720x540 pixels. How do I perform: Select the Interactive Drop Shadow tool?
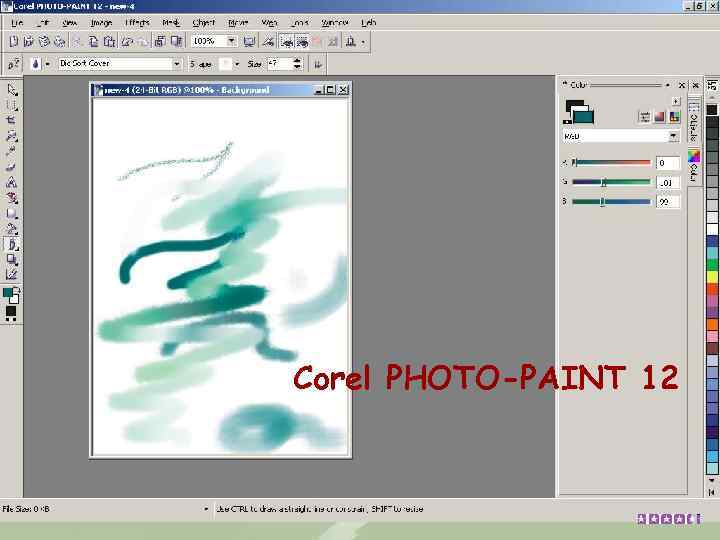[12, 260]
